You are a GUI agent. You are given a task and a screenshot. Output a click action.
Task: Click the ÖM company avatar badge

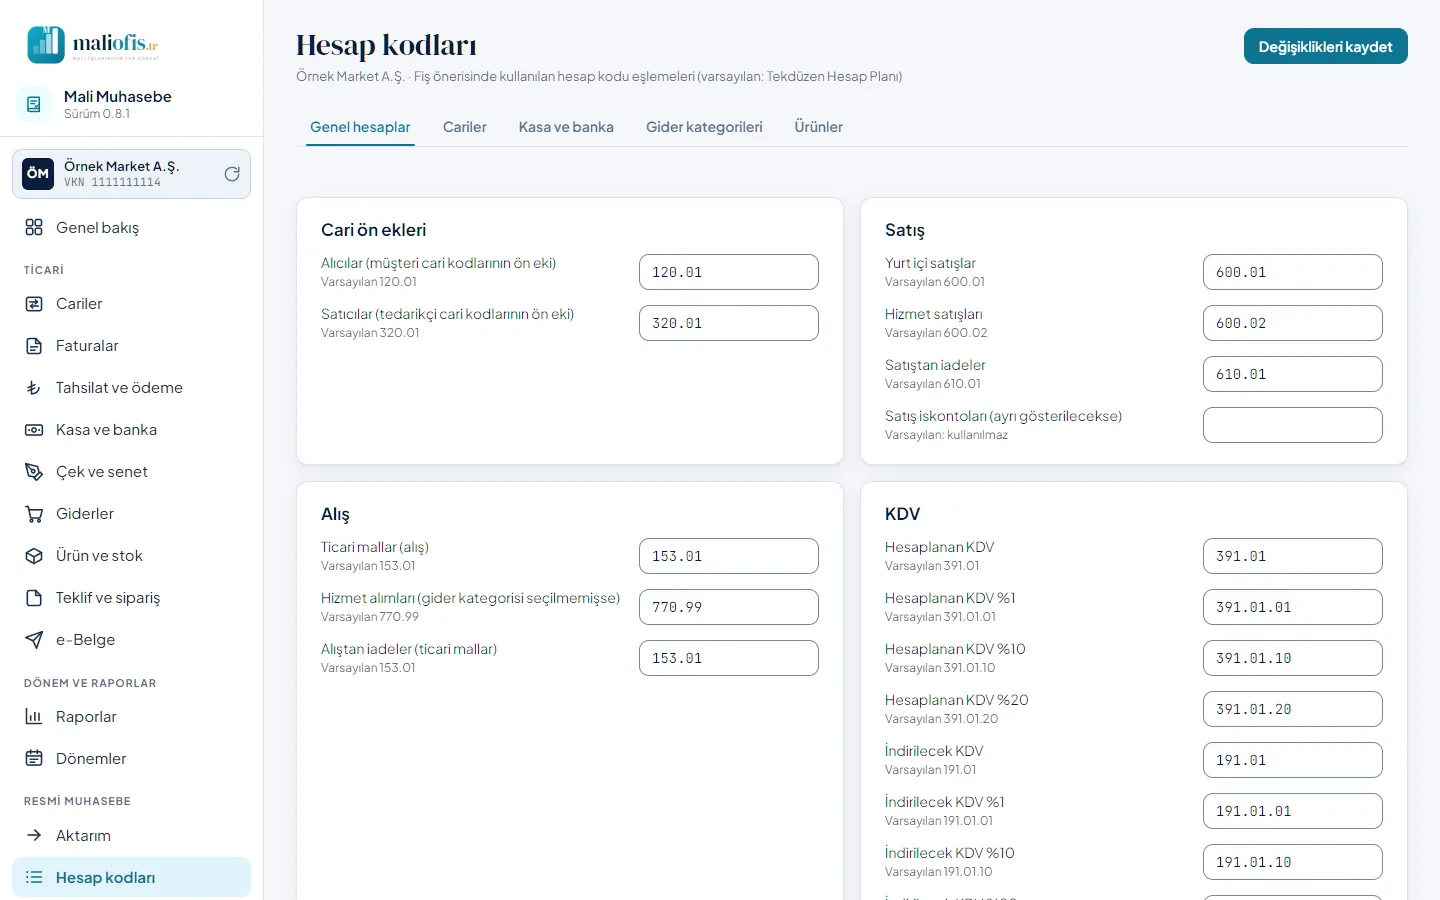tap(38, 174)
